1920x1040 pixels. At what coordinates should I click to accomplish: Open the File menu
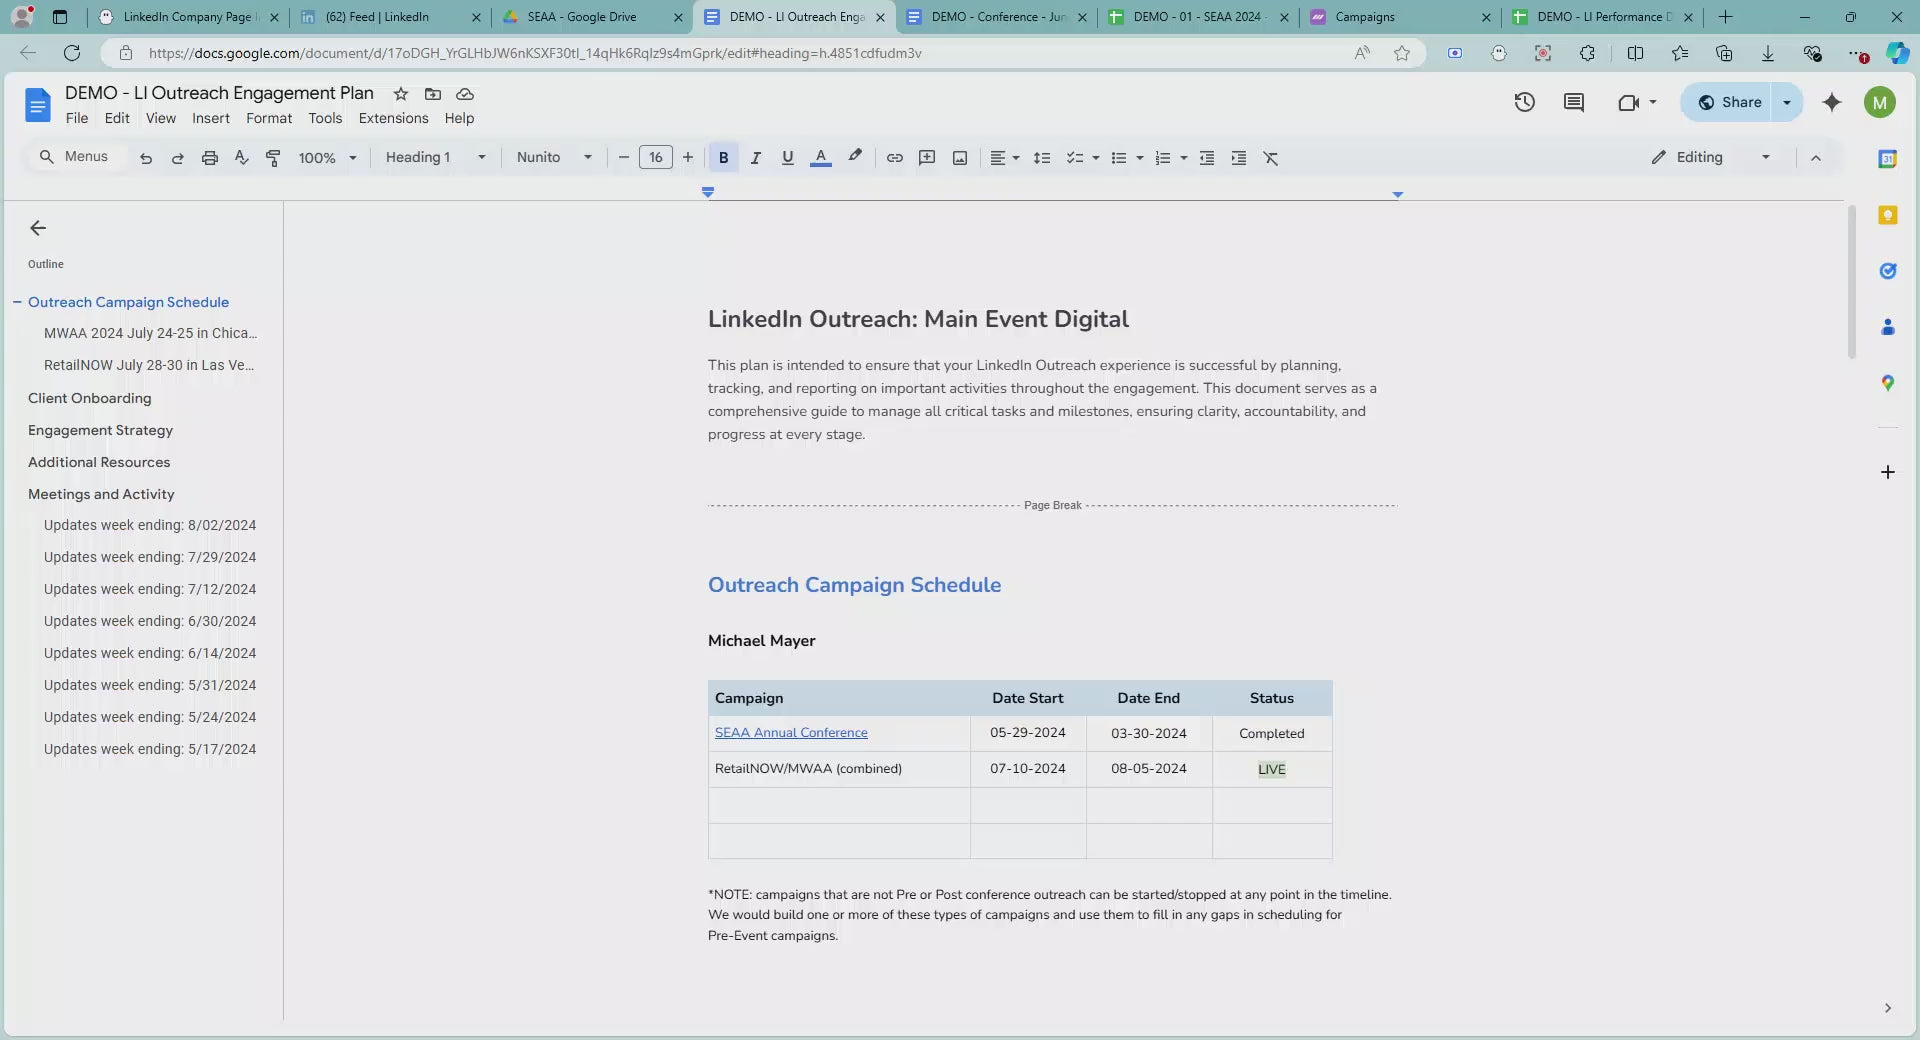[77, 118]
